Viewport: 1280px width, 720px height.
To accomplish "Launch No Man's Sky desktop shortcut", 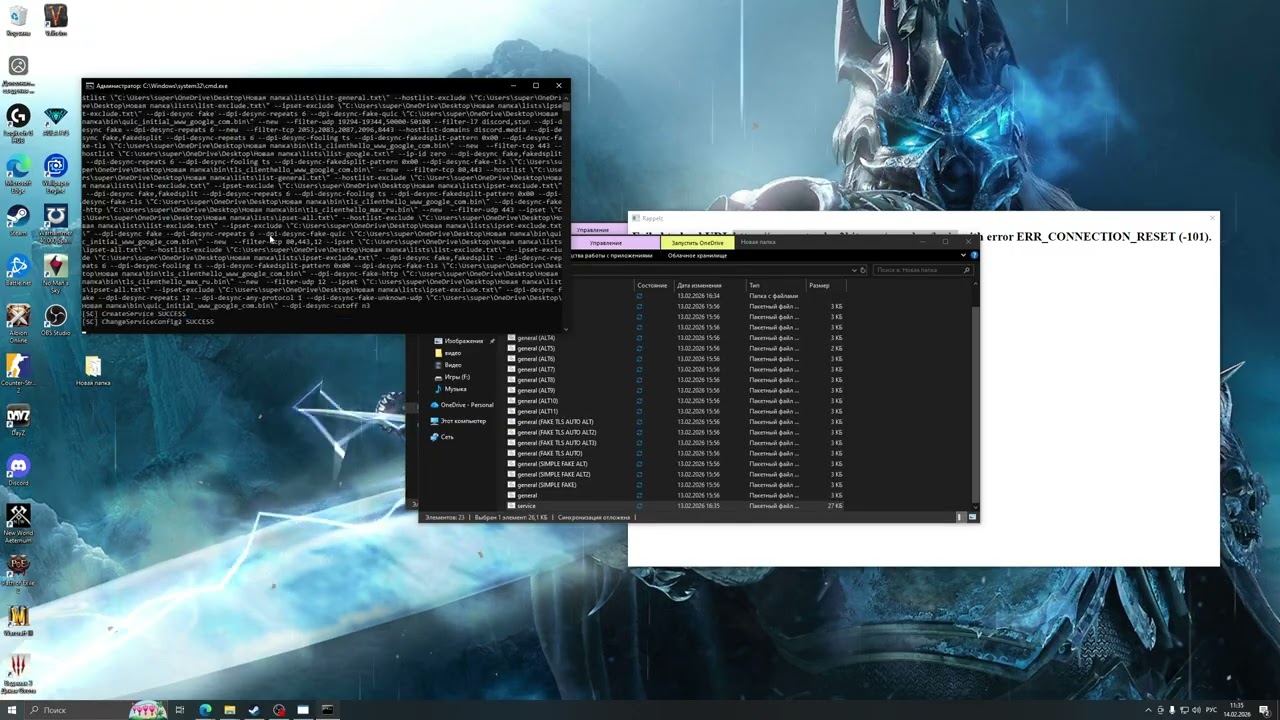I will pos(56,272).
